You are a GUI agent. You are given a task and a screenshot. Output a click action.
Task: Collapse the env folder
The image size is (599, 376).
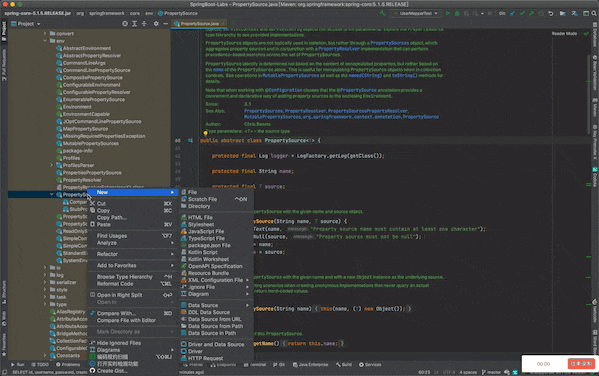pos(45,41)
